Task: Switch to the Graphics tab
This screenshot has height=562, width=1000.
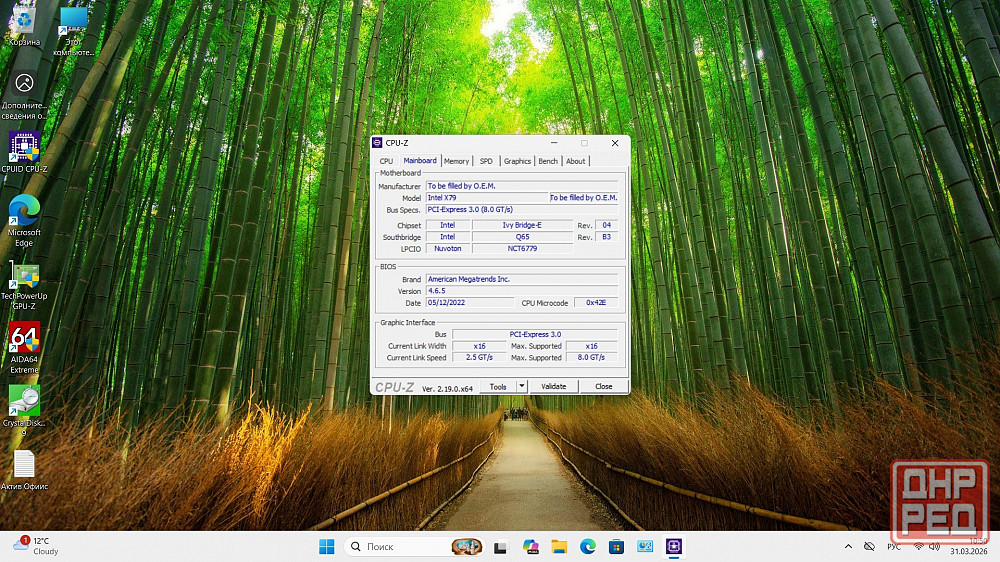Action: 517,161
